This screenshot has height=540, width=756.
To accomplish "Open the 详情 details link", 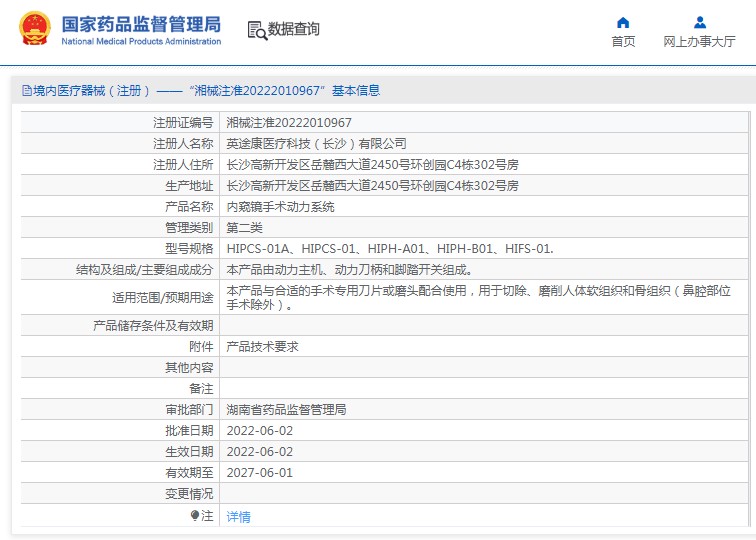I will coord(239,517).
